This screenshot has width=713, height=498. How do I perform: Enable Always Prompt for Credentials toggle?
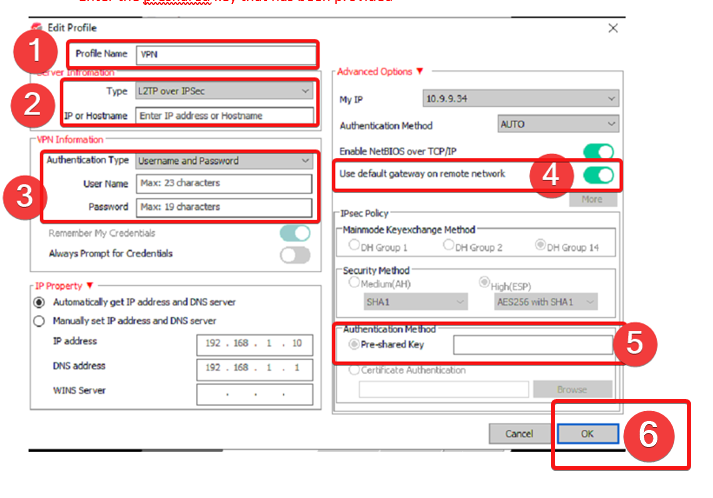pyautogui.click(x=295, y=255)
